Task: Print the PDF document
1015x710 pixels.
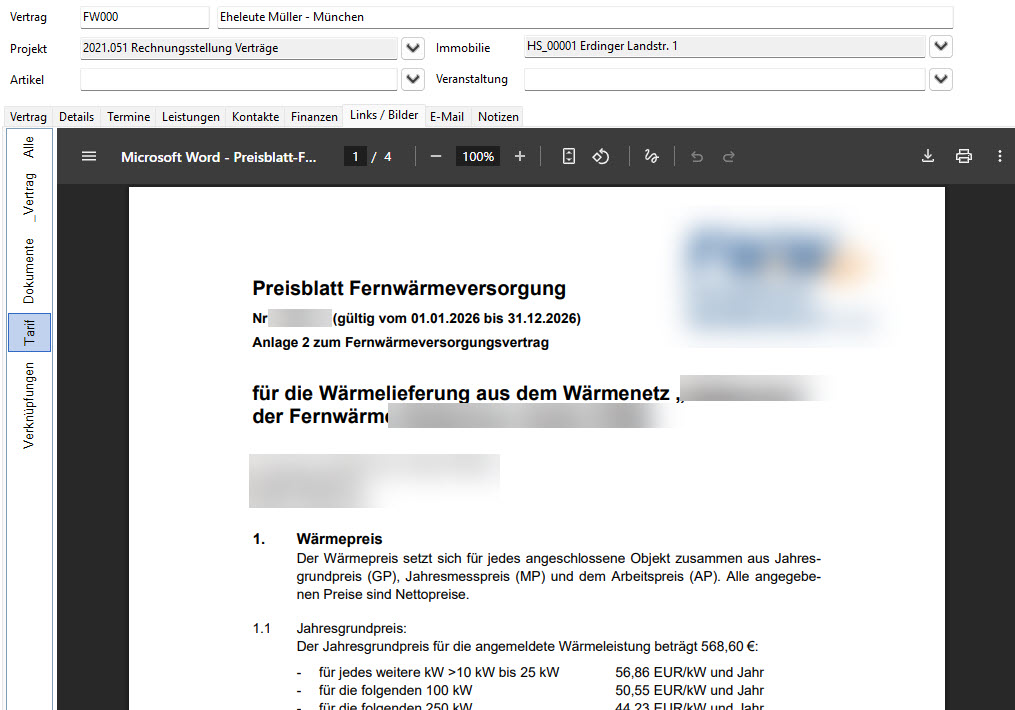Action: pos(964,157)
